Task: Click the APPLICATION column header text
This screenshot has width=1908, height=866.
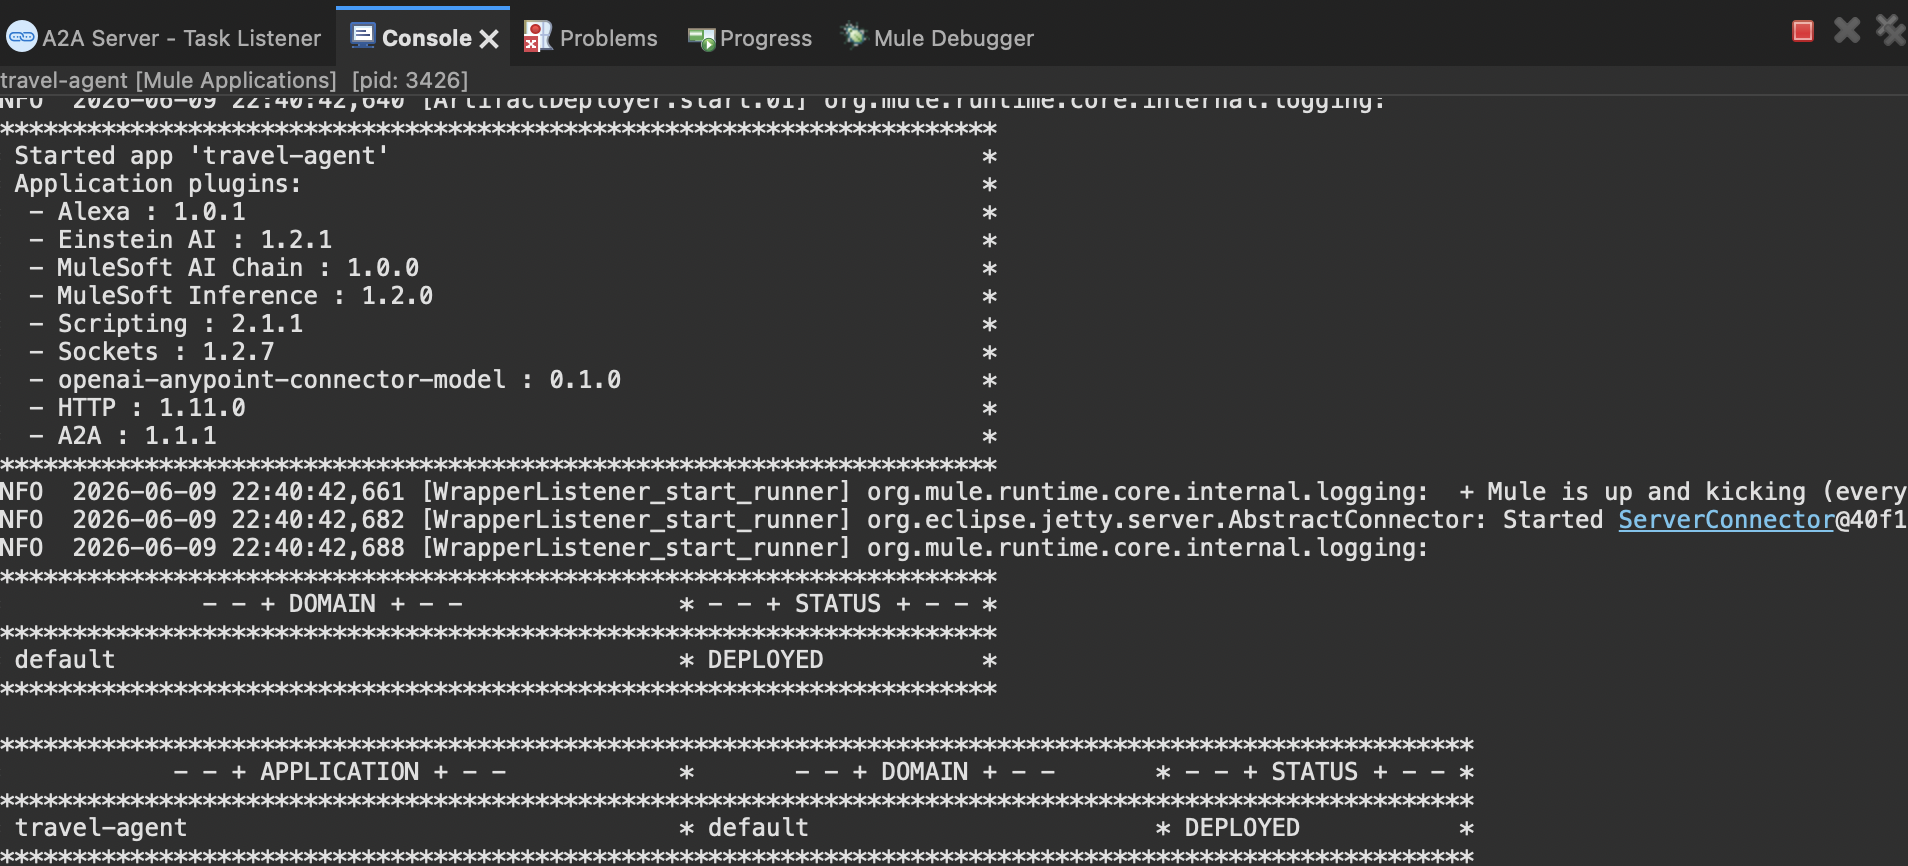Action: pyautogui.click(x=340, y=772)
